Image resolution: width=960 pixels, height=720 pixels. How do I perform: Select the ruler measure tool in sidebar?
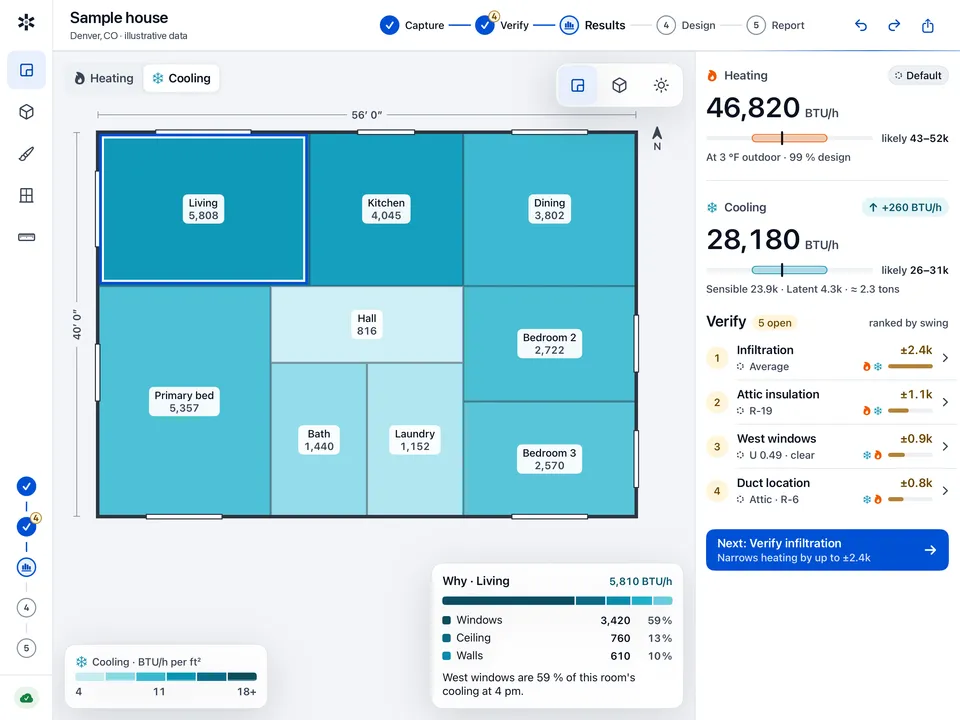pos(26,237)
